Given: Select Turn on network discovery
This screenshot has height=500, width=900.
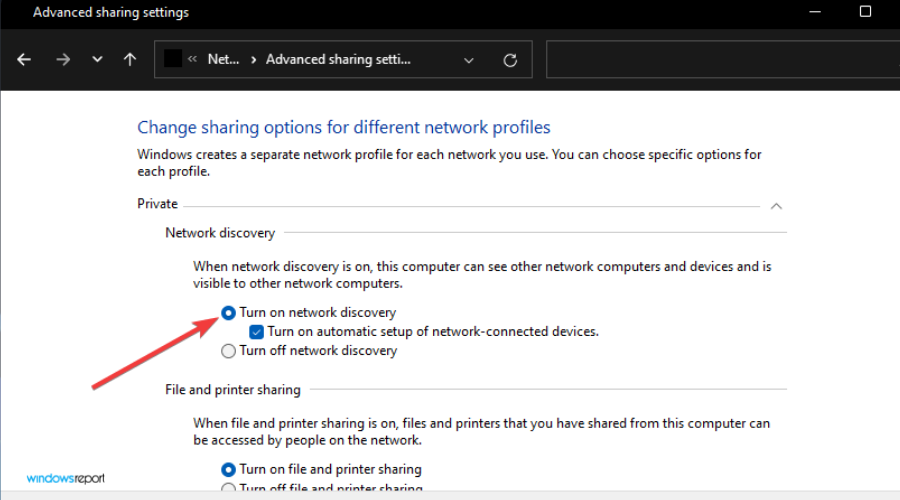Looking at the screenshot, I should [x=228, y=313].
